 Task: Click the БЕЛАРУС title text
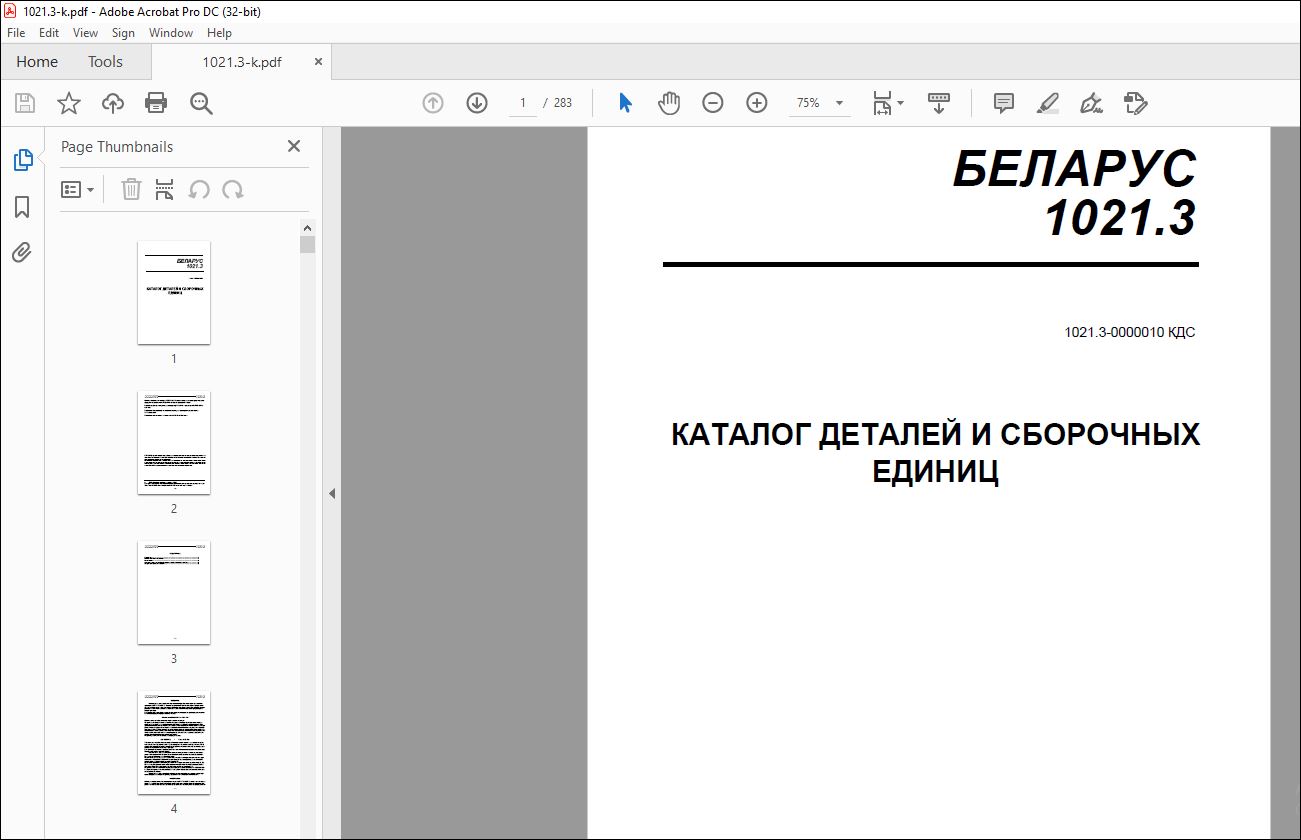(1075, 169)
